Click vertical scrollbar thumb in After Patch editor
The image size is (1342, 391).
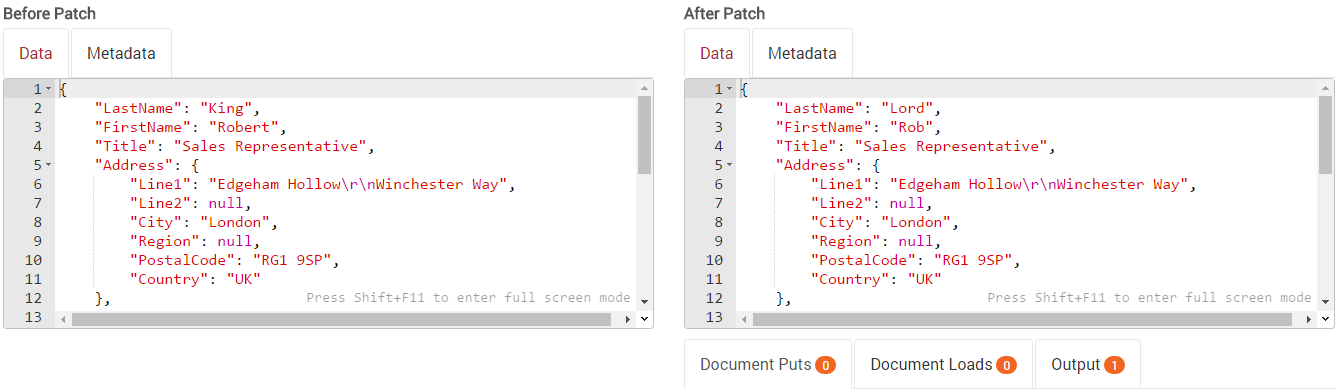click(1325, 135)
